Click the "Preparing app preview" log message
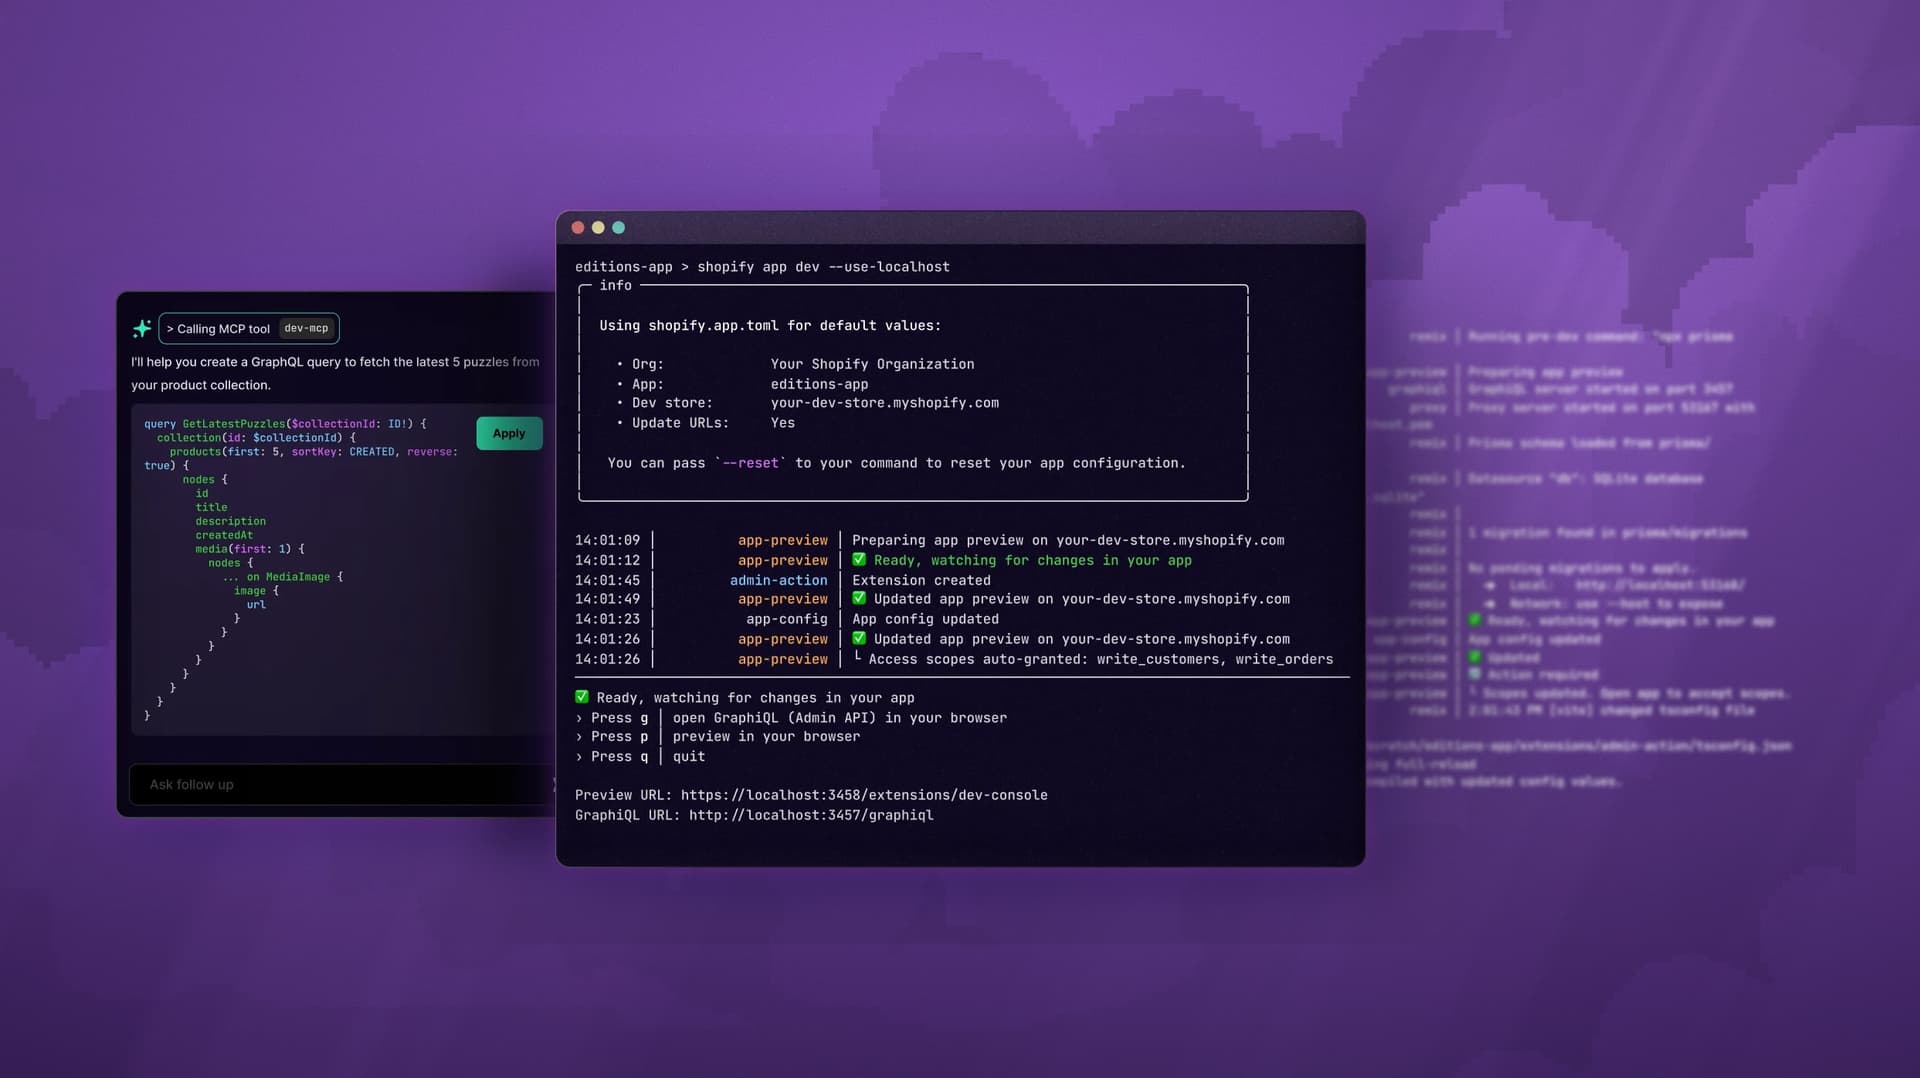The width and height of the screenshot is (1920, 1078). point(1068,540)
